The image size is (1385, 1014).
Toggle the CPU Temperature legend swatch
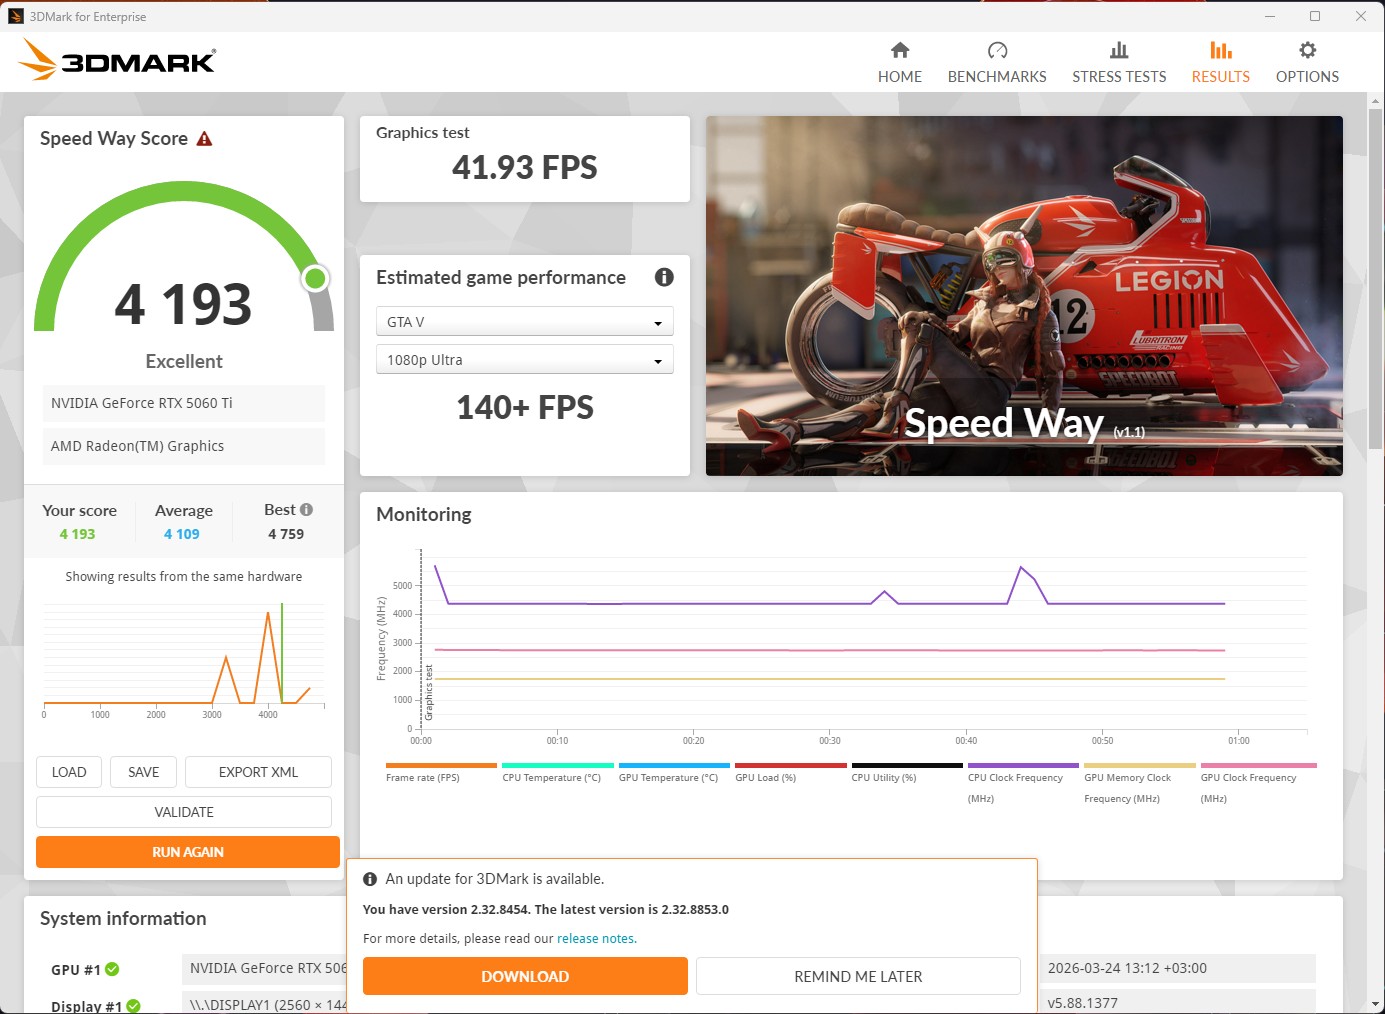pyautogui.click(x=558, y=766)
